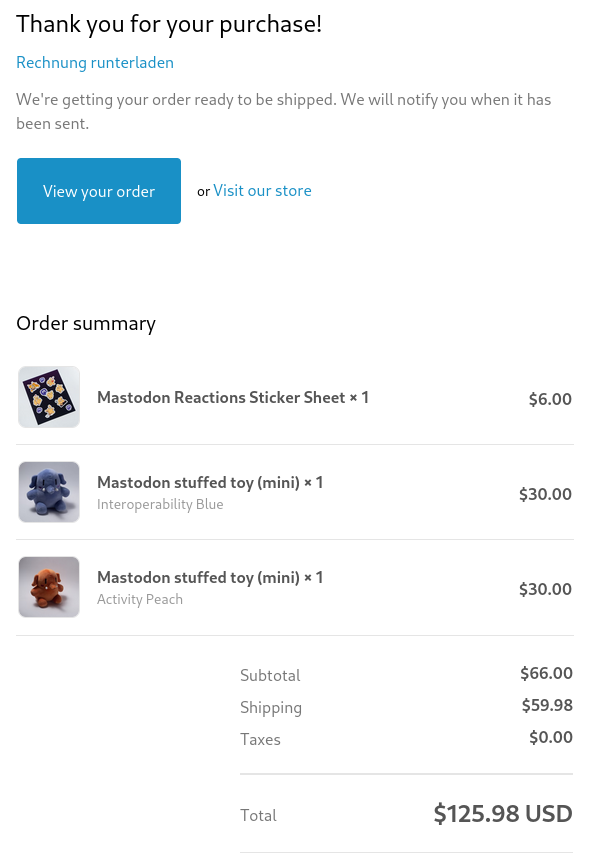Click the Shipping label

click(271, 708)
